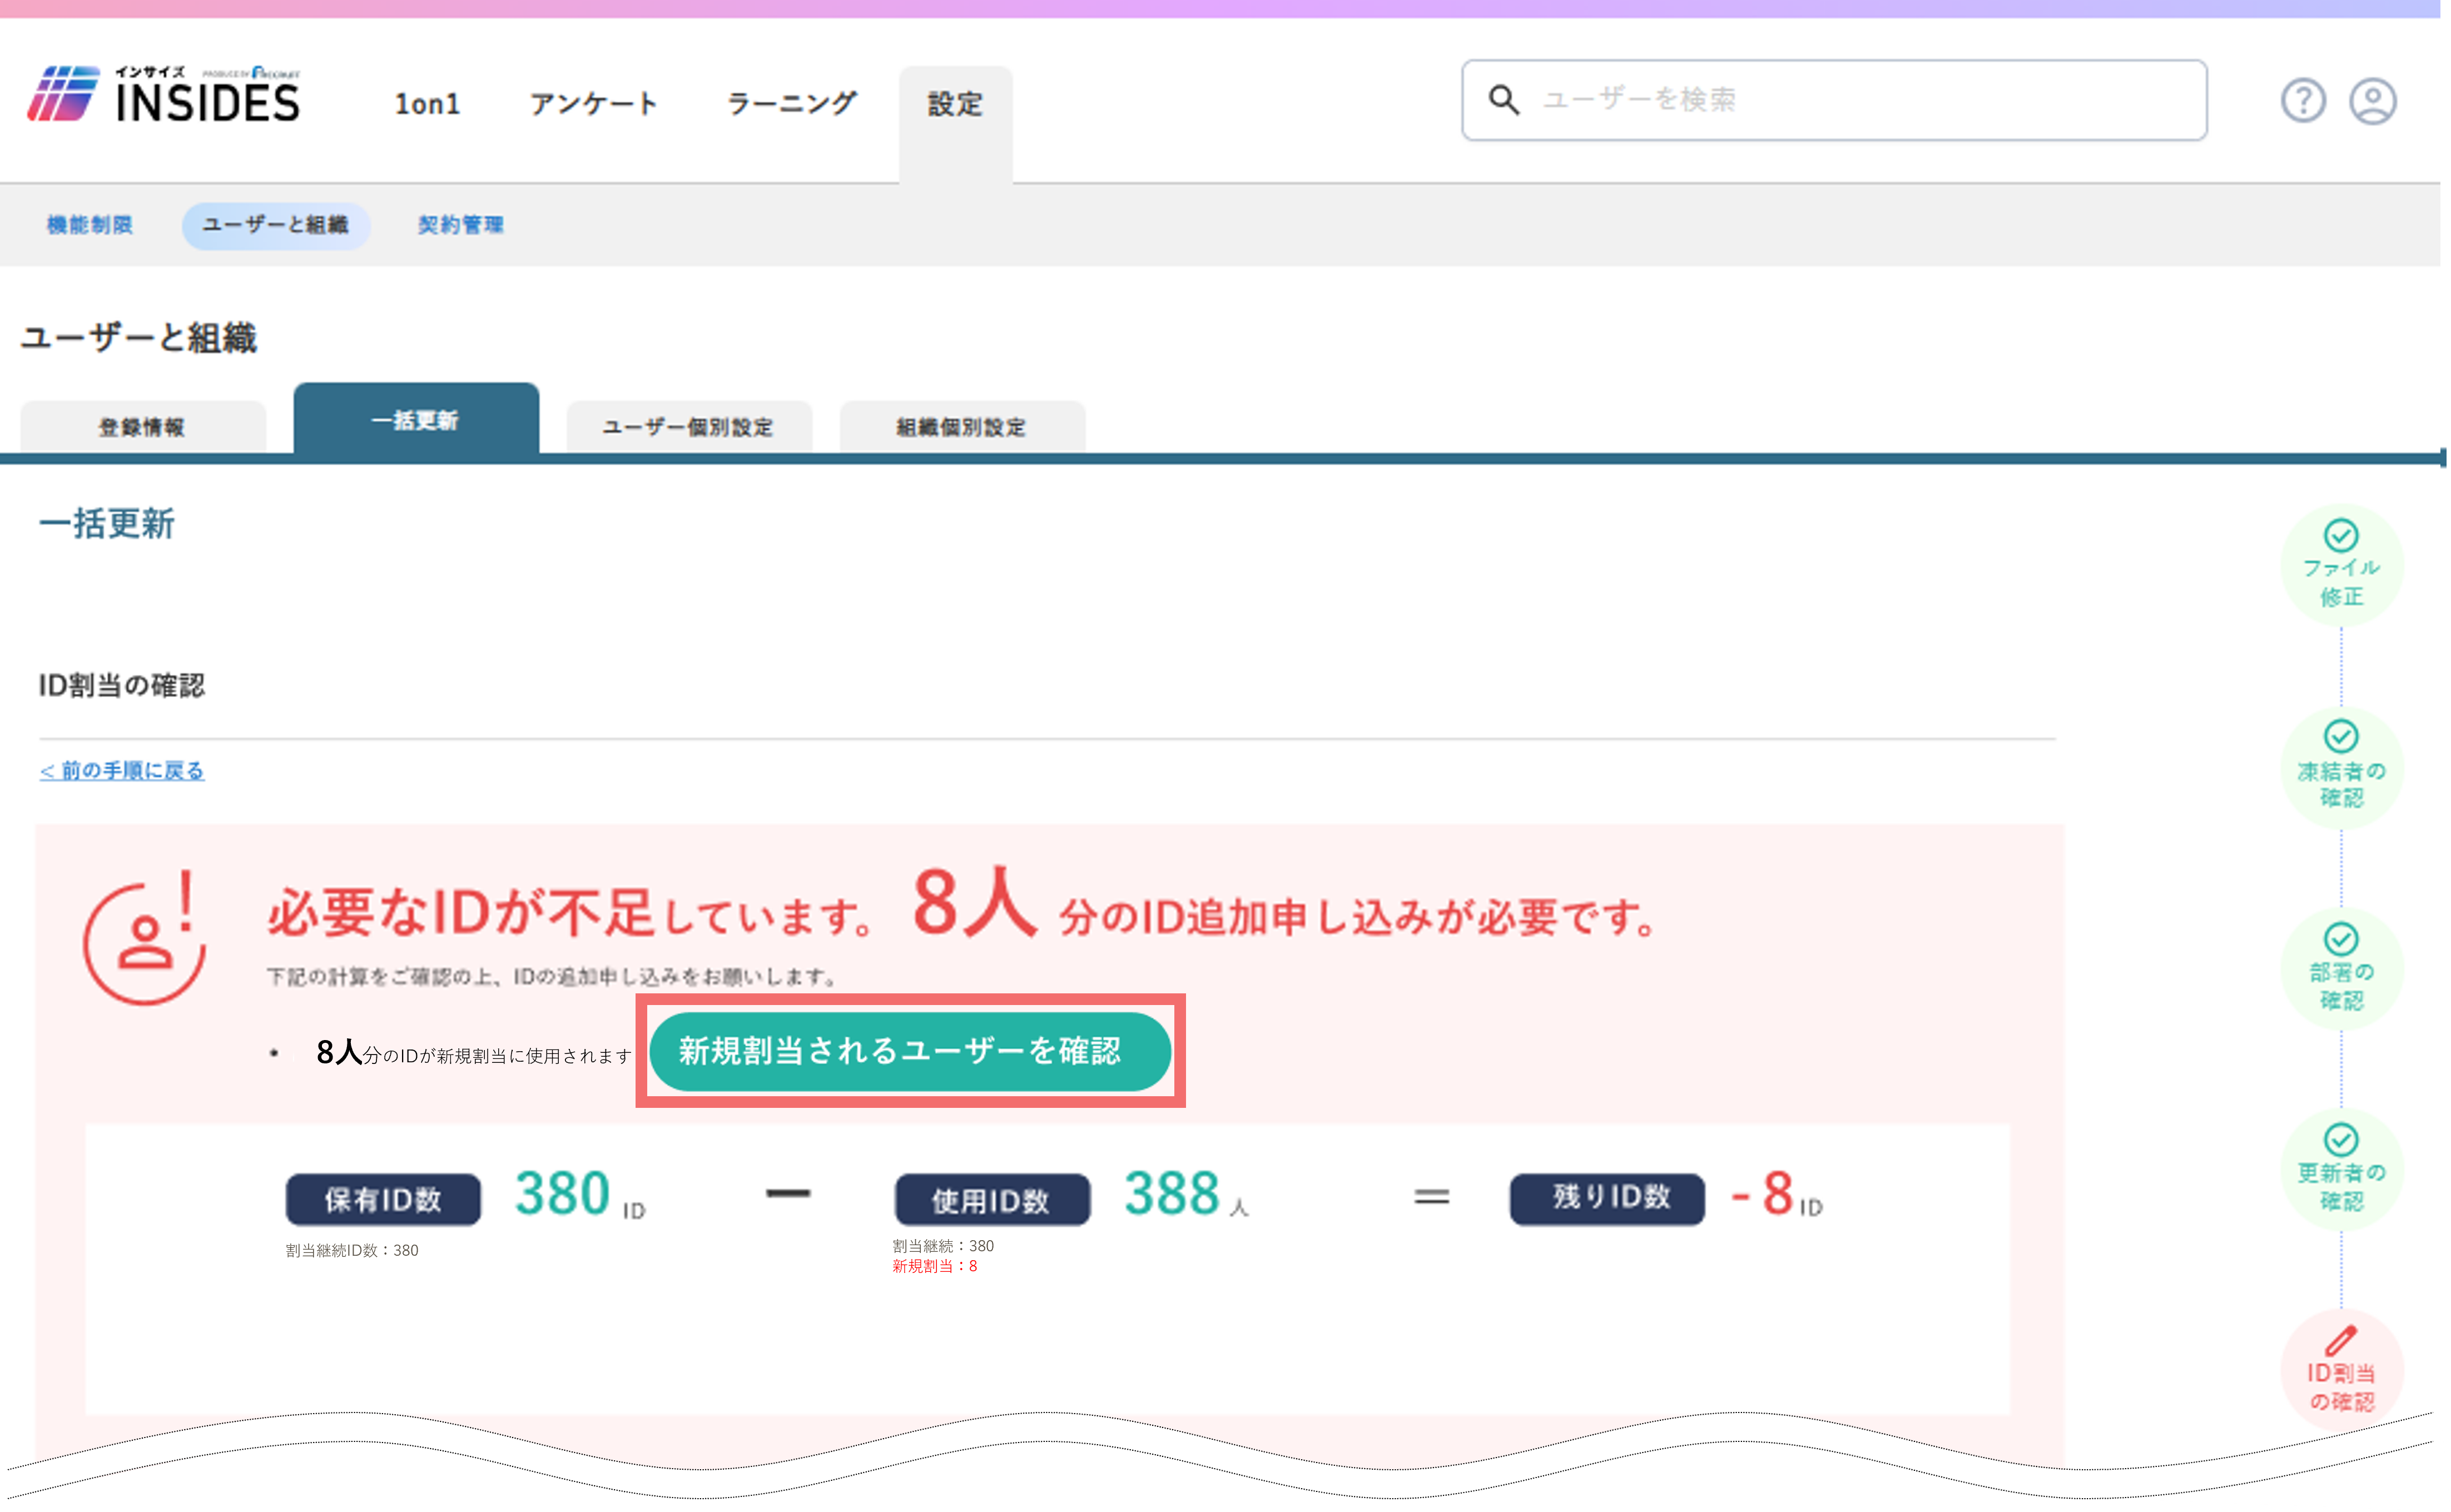The height and width of the screenshot is (1512, 2451).
Task: Open the アンケート menu
Action: point(593,104)
